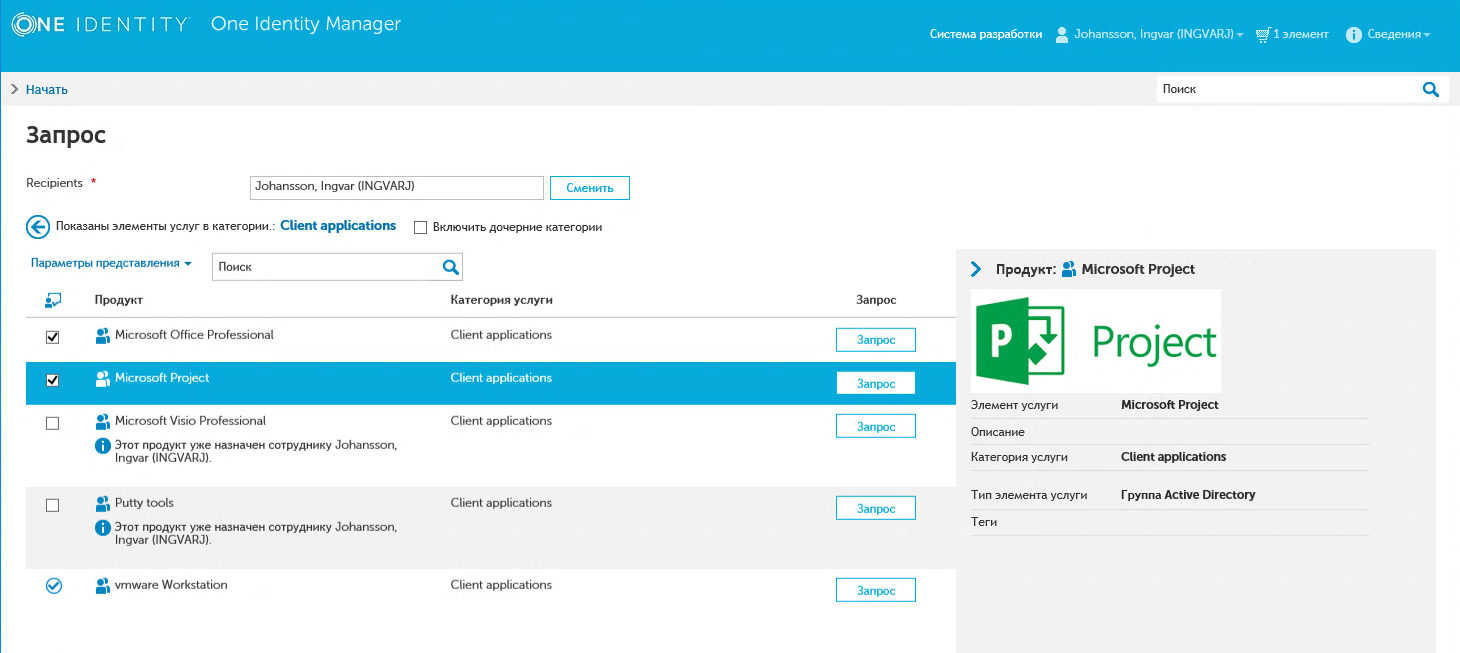Select the vmware Workstation row text
The width and height of the screenshot is (1460, 653).
point(171,585)
